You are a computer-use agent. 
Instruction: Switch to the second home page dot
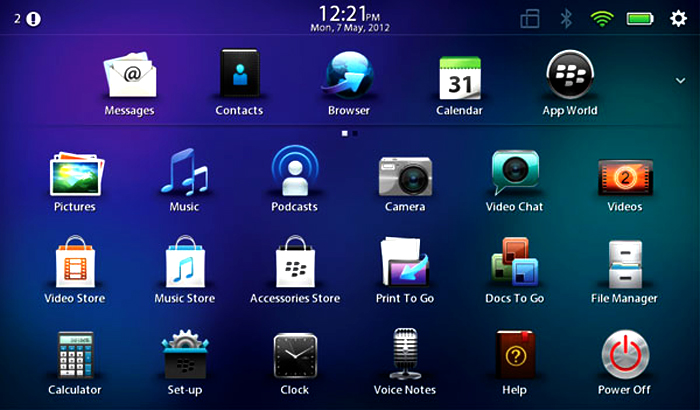coord(355,133)
